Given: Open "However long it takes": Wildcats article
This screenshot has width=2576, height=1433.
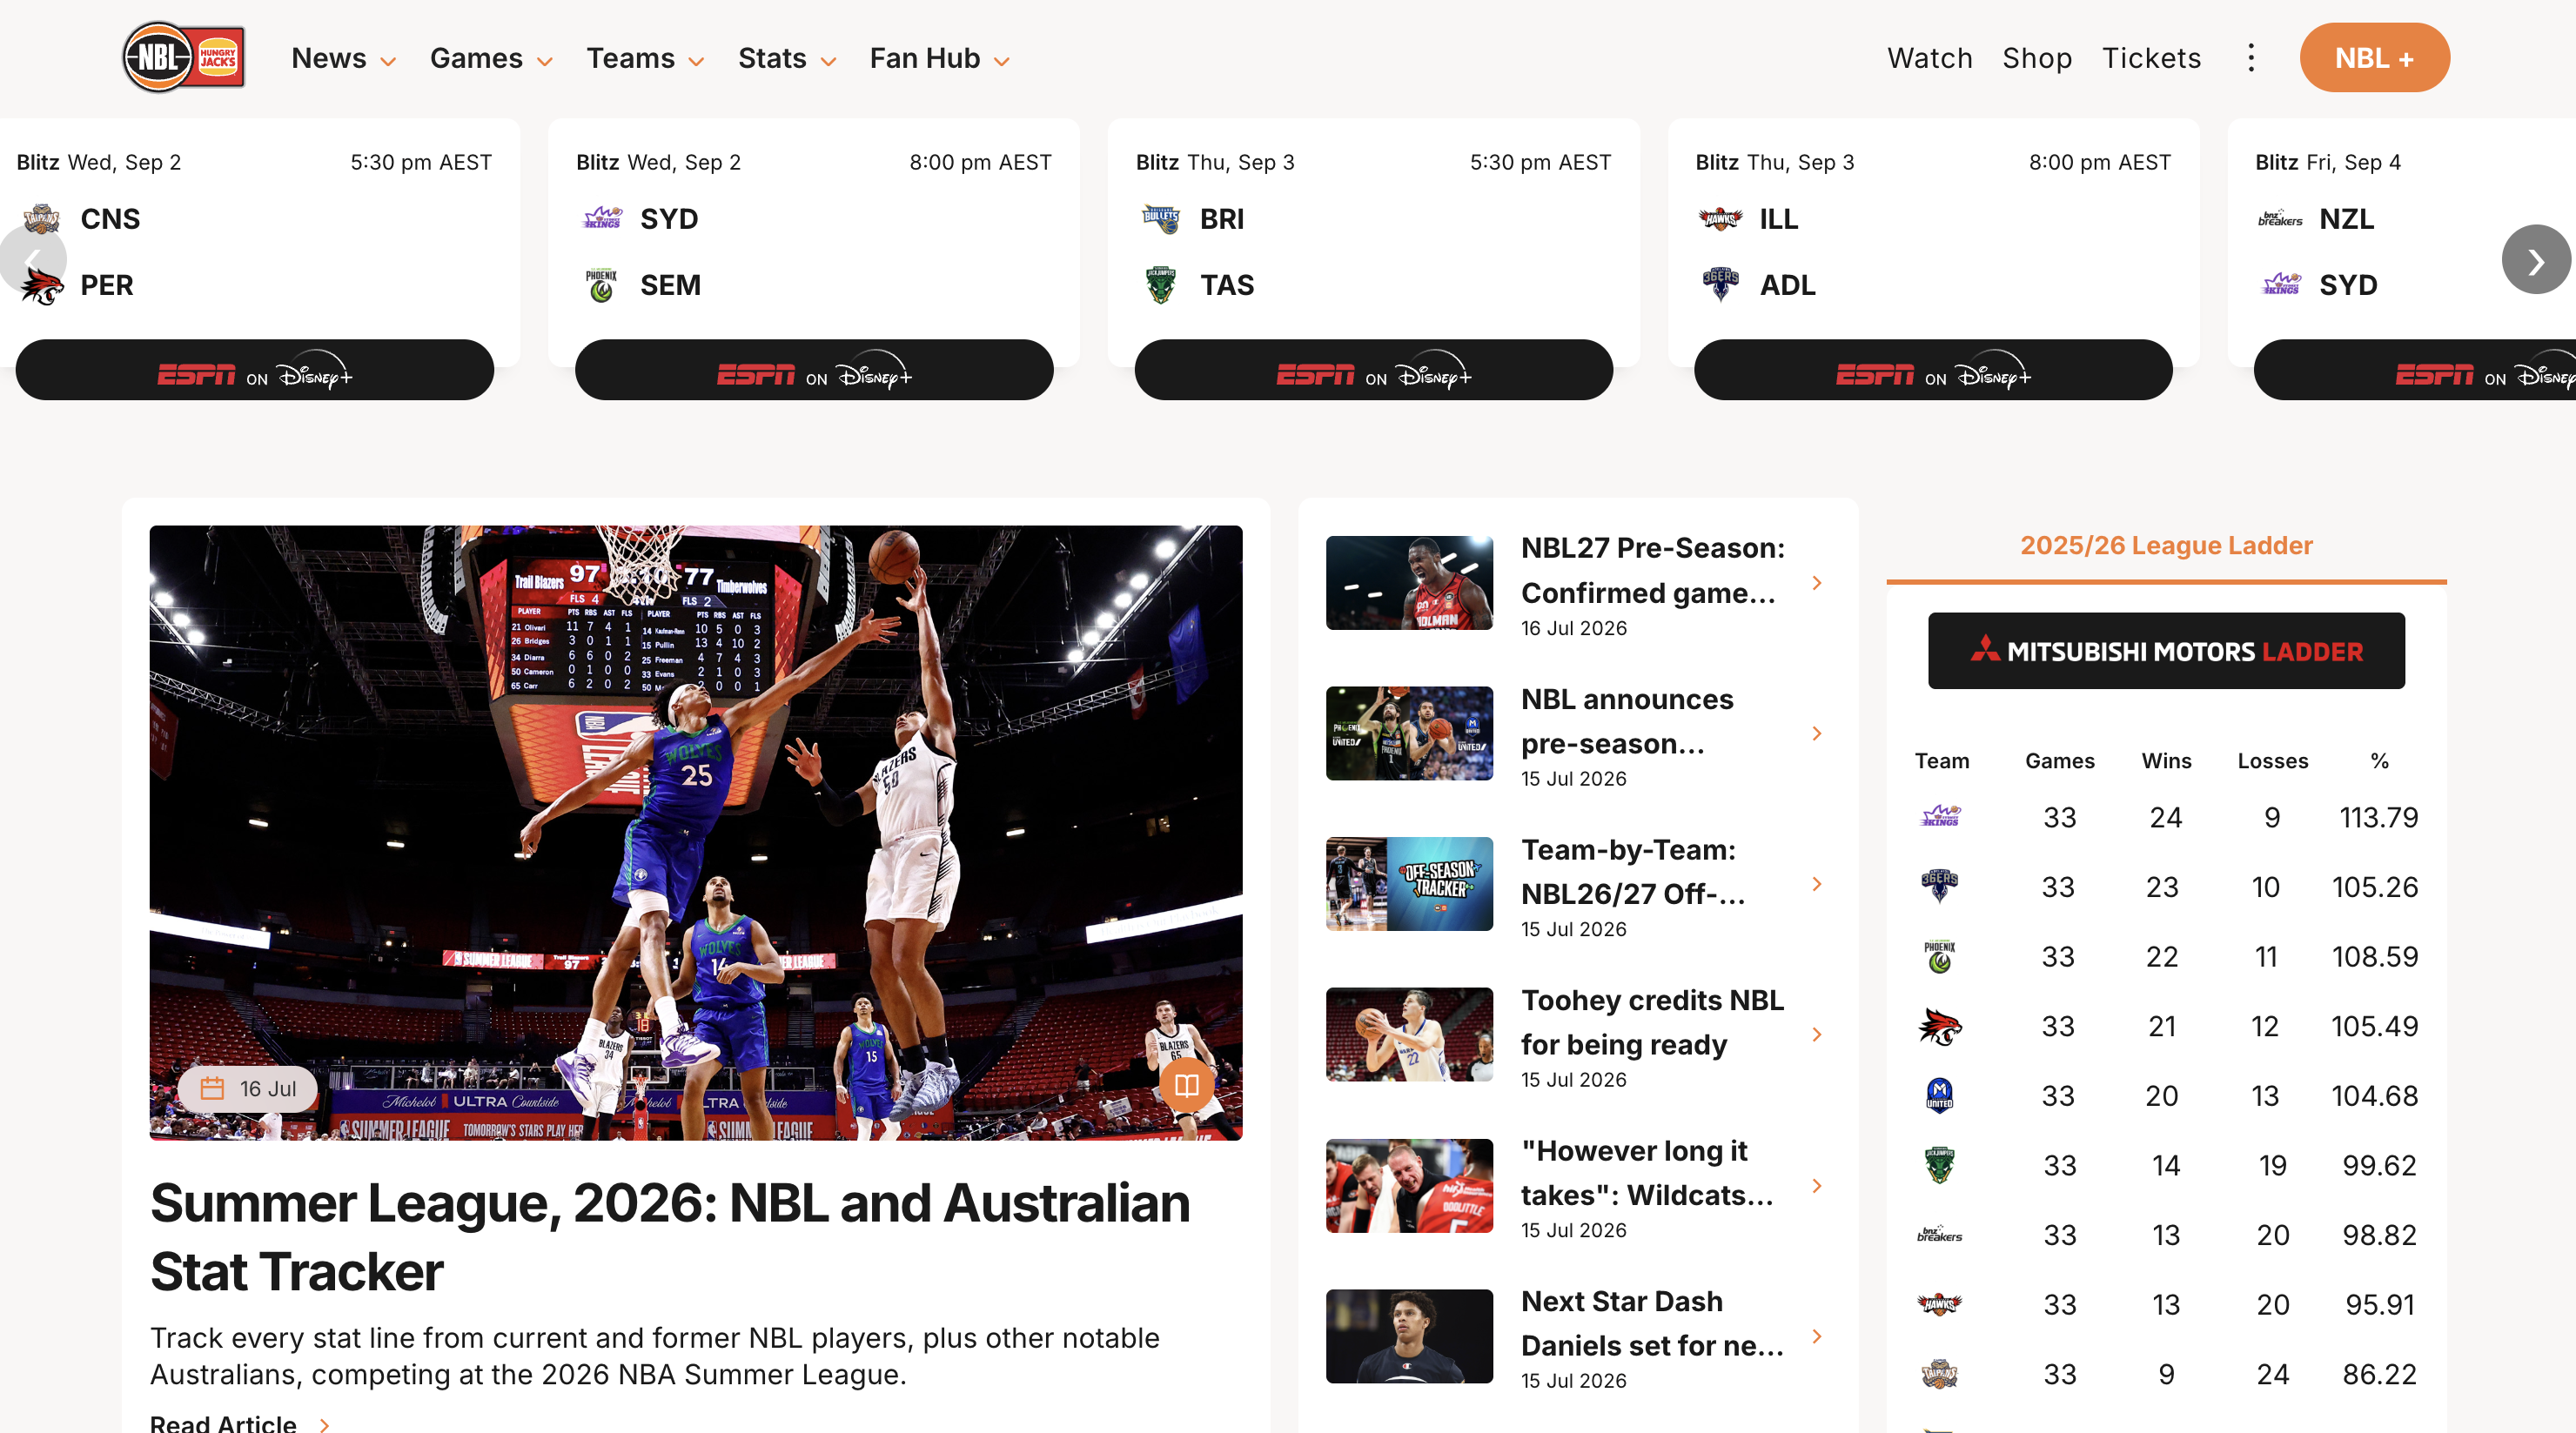Looking at the screenshot, I should tap(1647, 1173).
